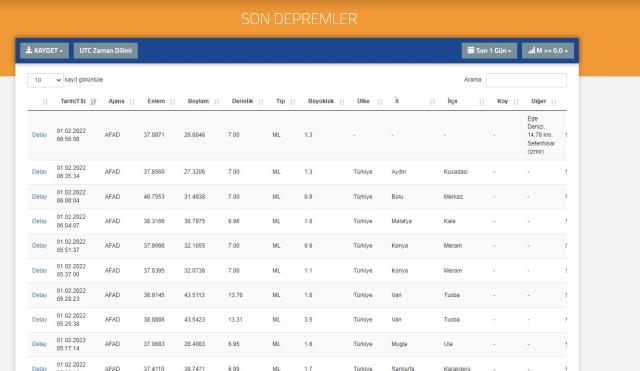640x371 pixels.
Task: Open Detay link for Aydın Kuşadası row
Action: click(x=40, y=172)
